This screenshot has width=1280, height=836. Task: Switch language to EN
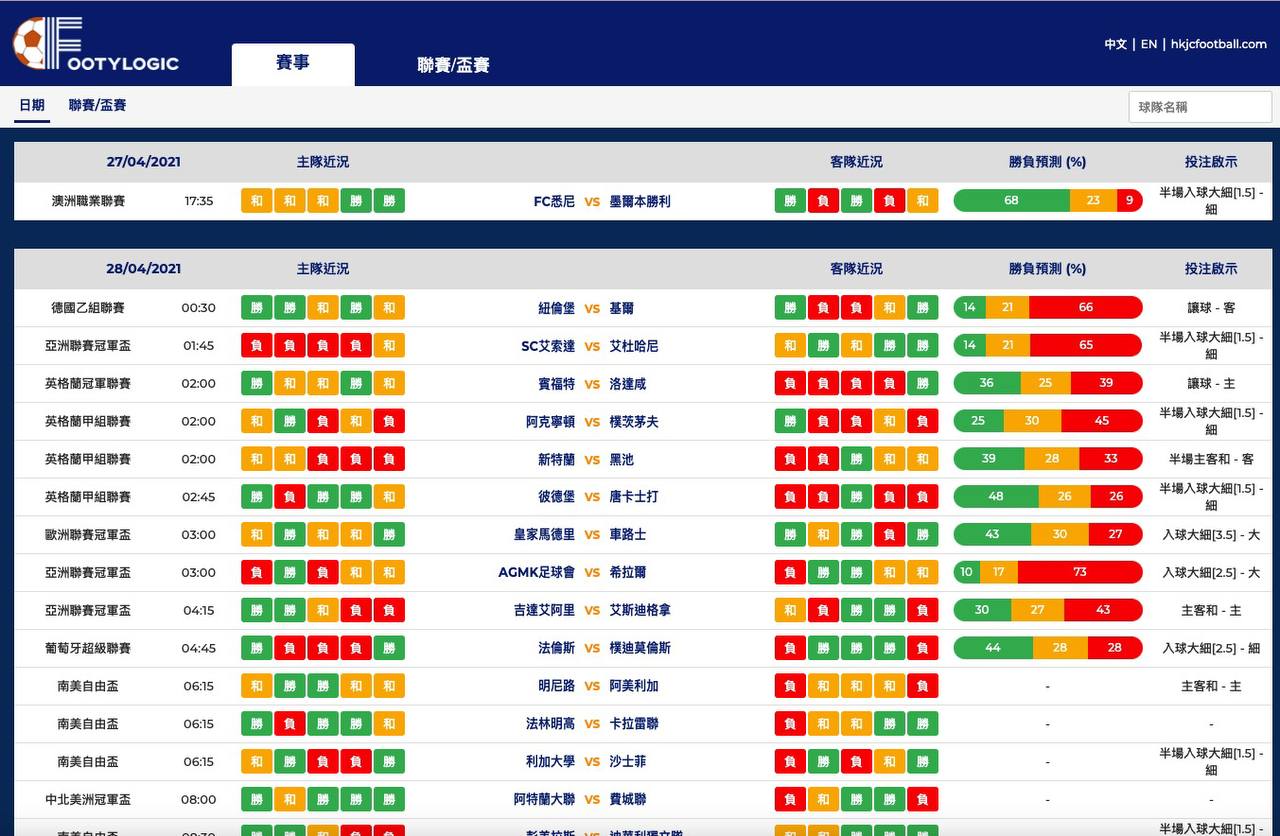point(1149,44)
